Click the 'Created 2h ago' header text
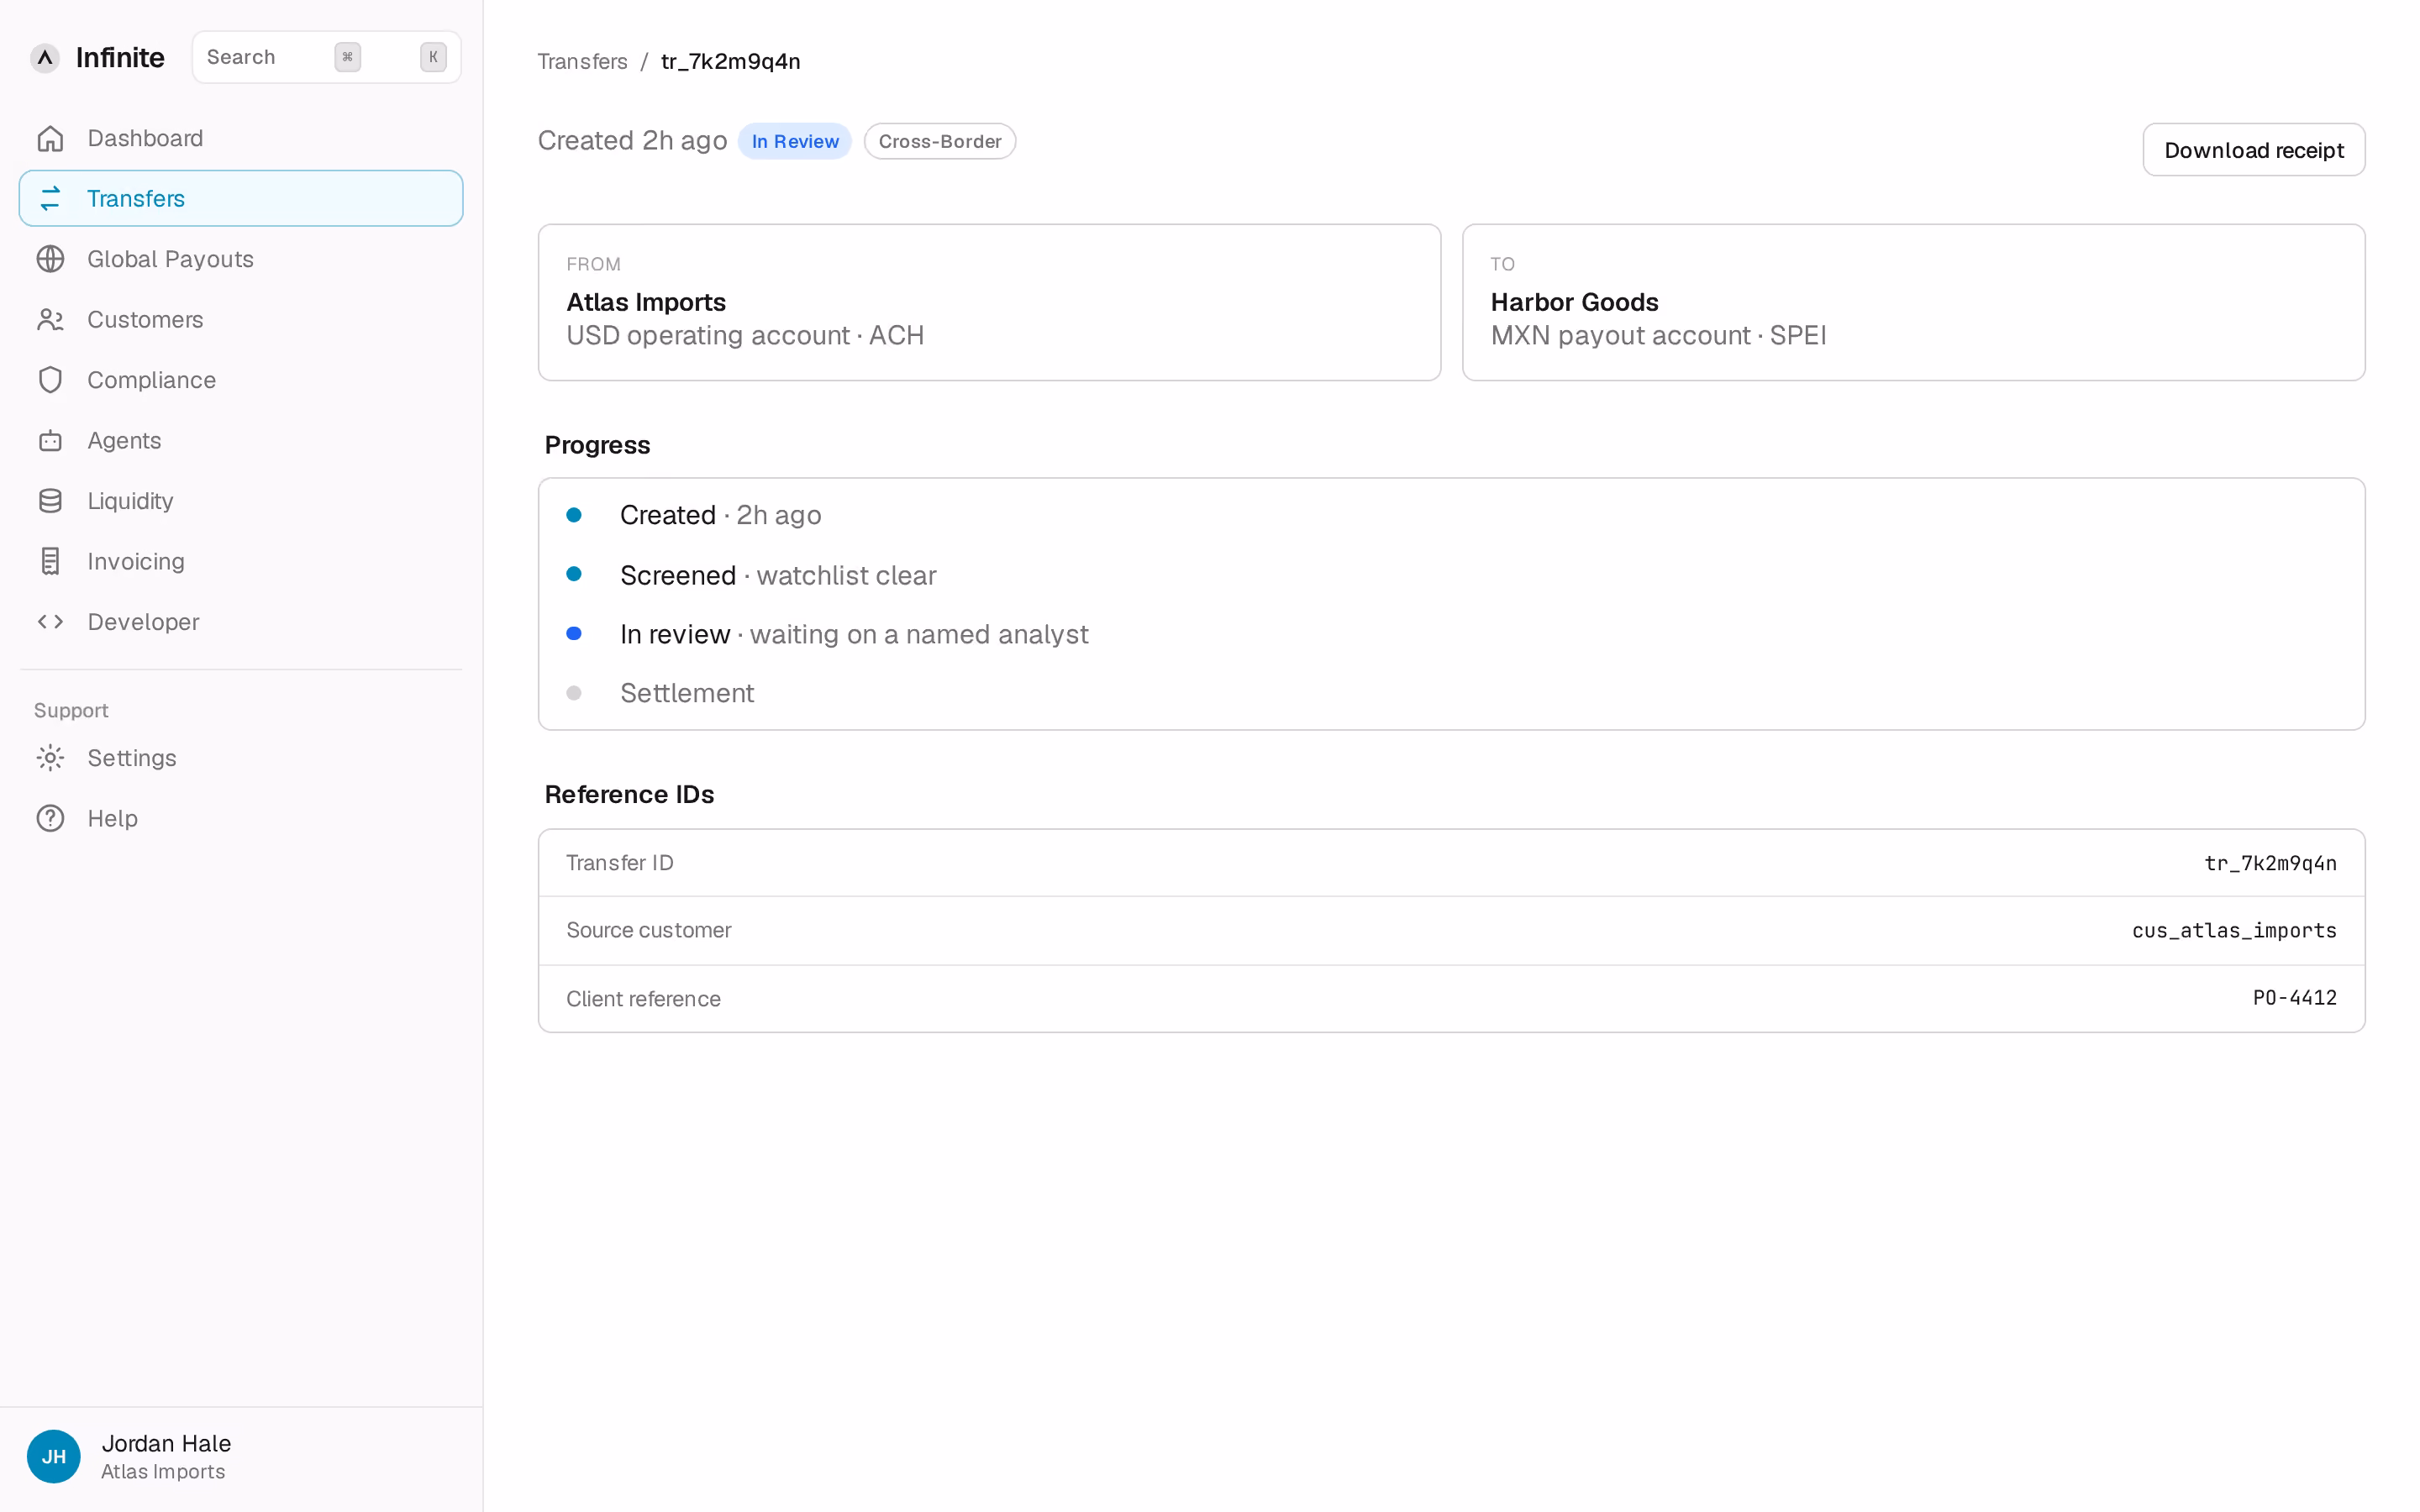 [x=632, y=140]
